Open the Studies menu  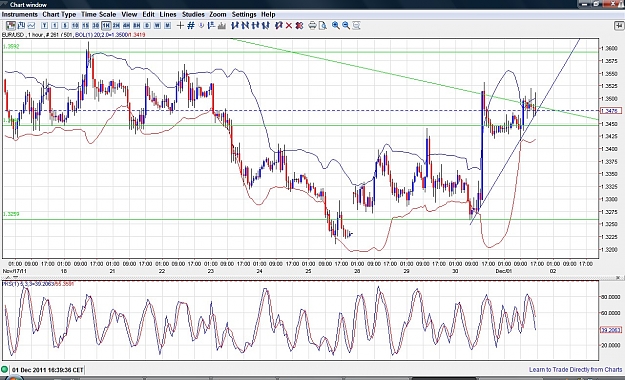click(193, 14)
